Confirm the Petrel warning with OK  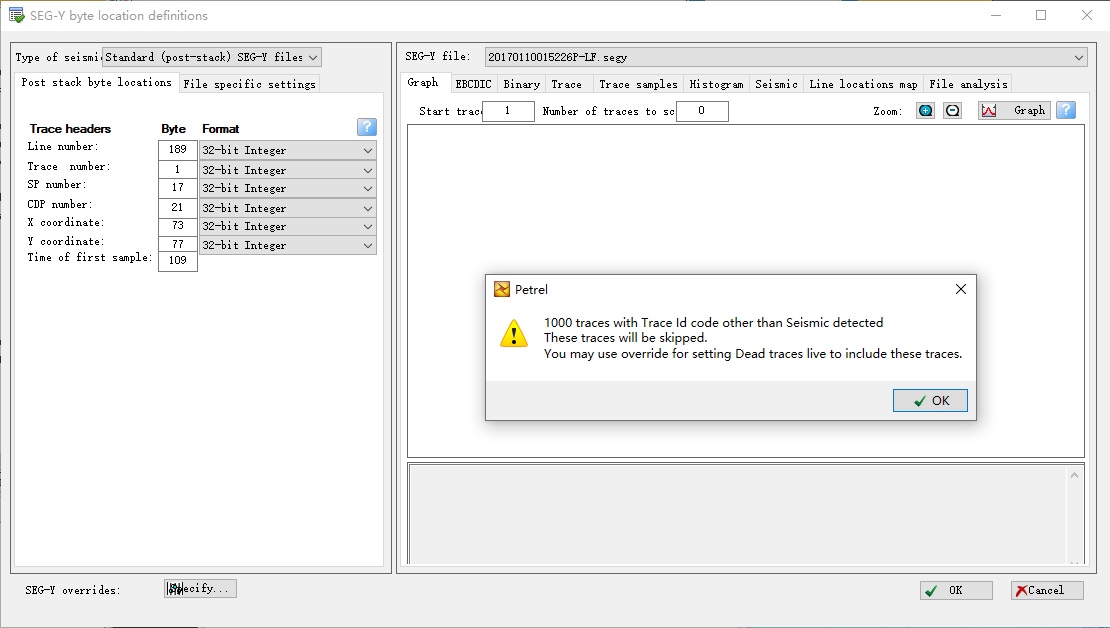coord(930,401)
